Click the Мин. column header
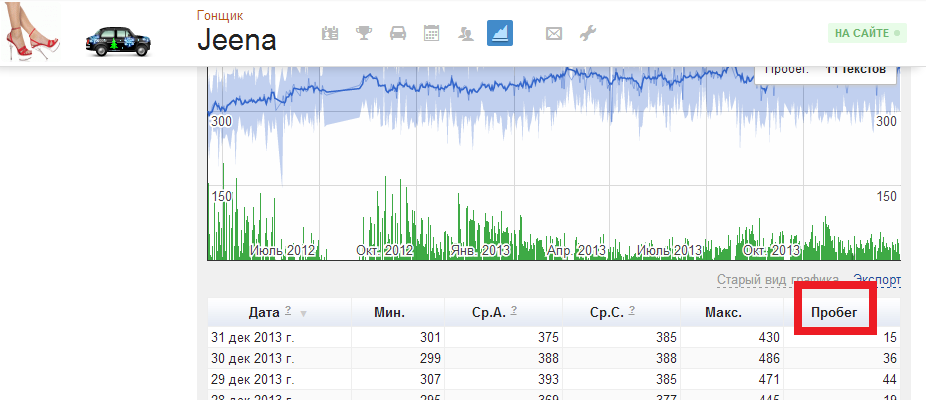The image size is (926, 400). point(388,313)
